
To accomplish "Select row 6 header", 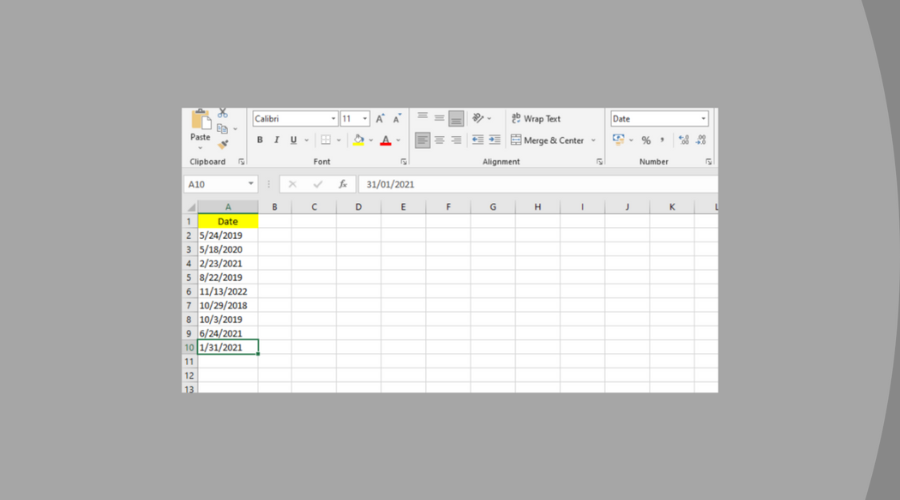I will (189, 292).
